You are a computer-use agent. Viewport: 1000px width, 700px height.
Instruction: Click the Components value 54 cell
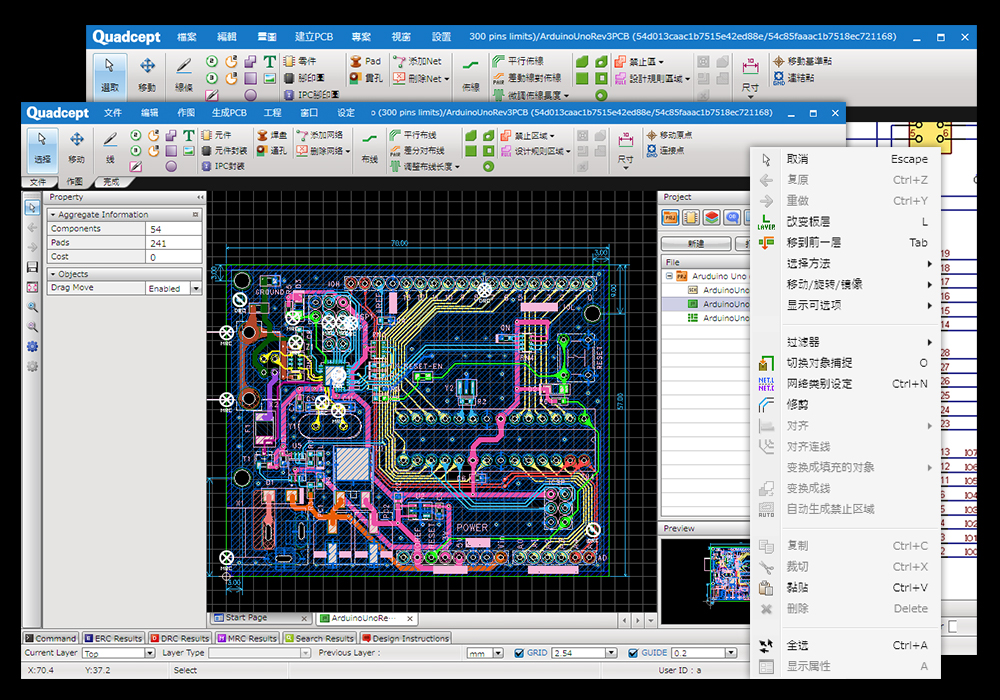tap(174, 229)
